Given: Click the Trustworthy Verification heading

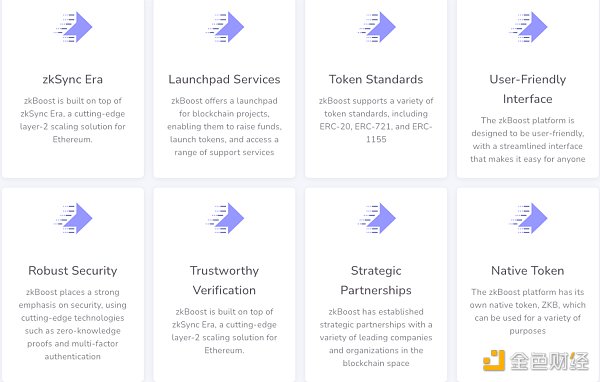Looking at the screenshot, I should click(224, 281).
